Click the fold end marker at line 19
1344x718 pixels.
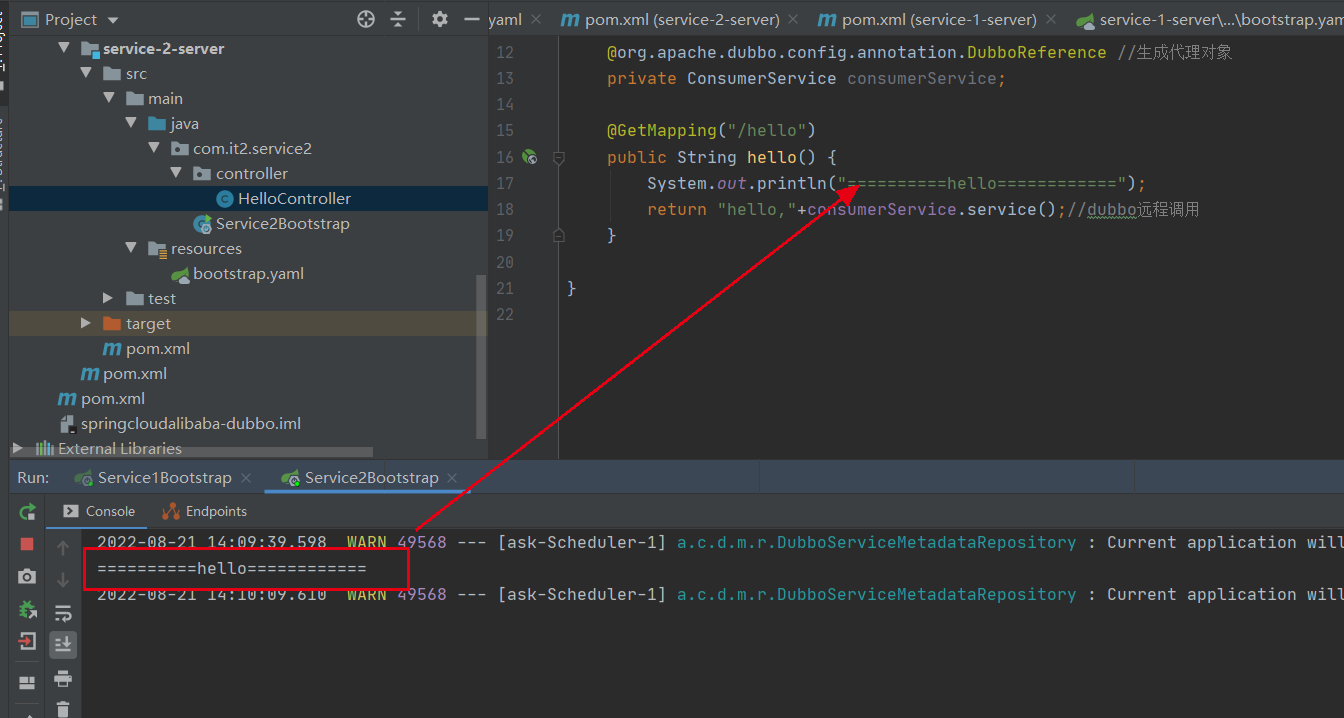pos(559,235)
